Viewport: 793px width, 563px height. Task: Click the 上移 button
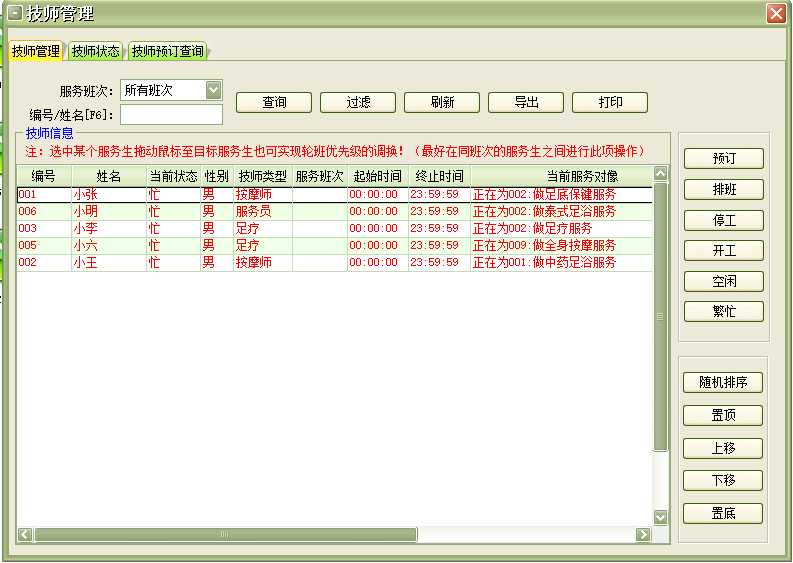[723, 448]
